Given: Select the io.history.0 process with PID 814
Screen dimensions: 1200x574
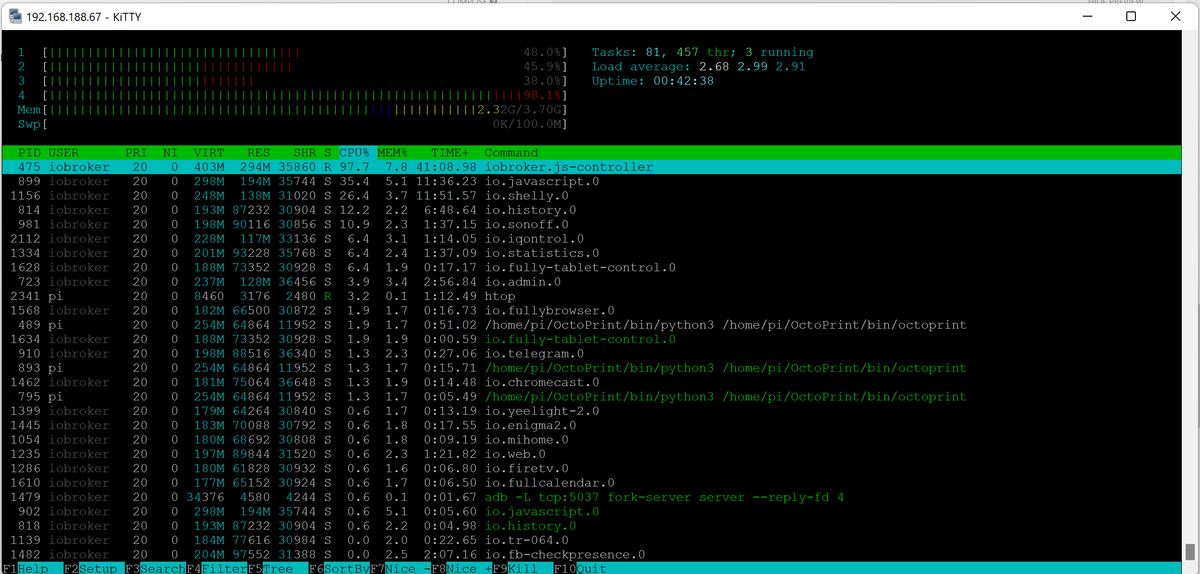Looking at the screenshot, I should (590, 210).
